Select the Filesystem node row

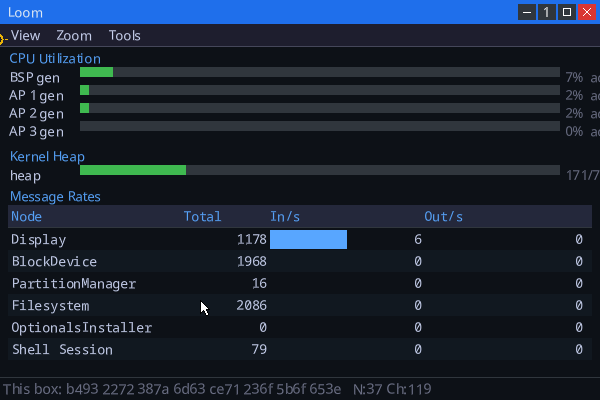[300, 305]
